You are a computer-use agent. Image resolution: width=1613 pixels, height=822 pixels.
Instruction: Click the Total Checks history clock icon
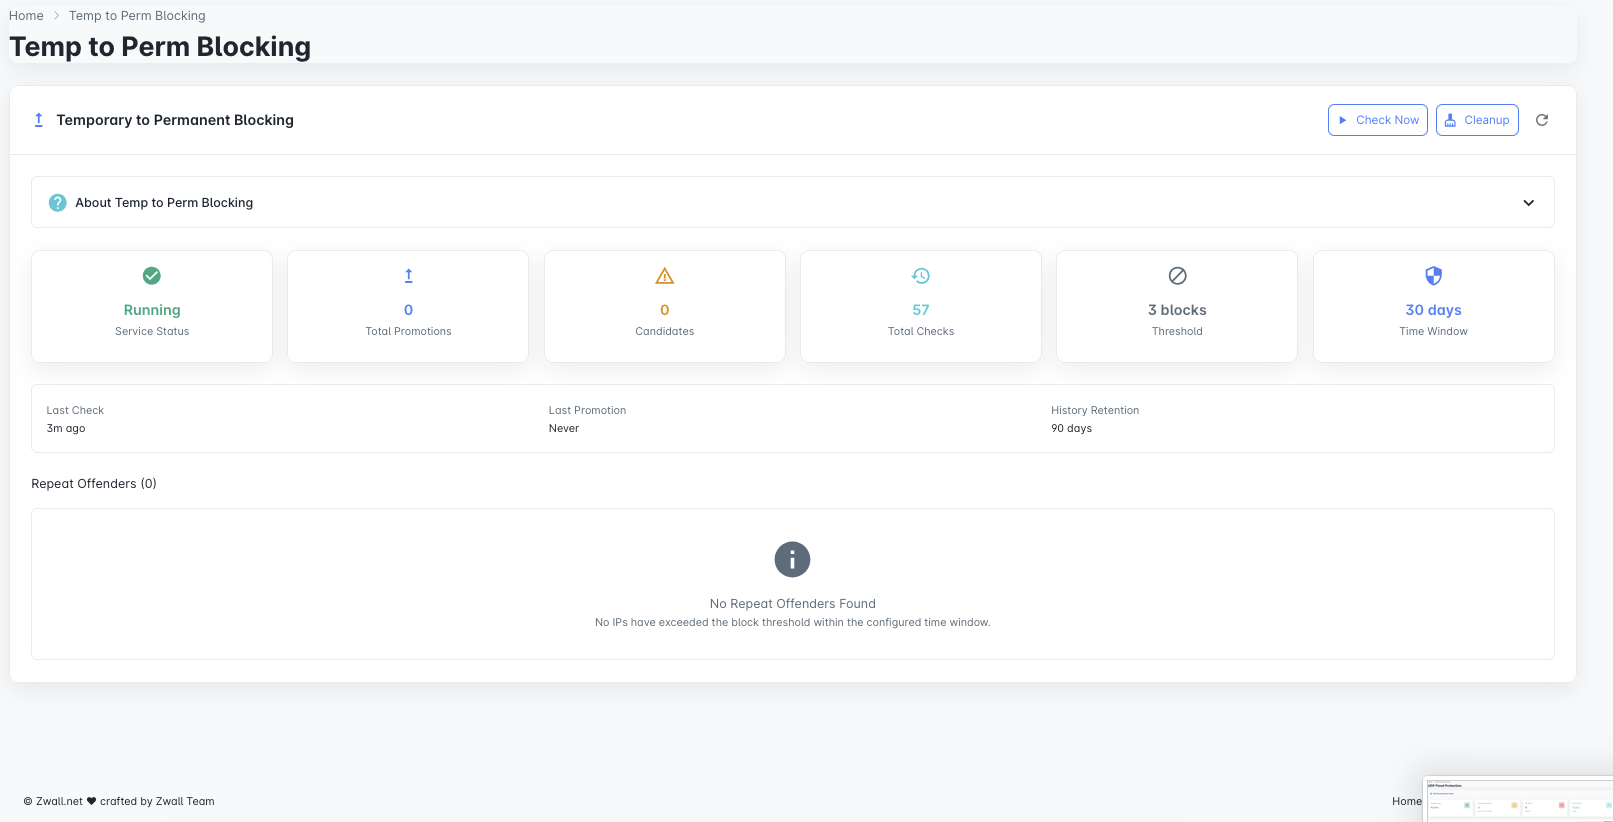(x=921, y=276)
